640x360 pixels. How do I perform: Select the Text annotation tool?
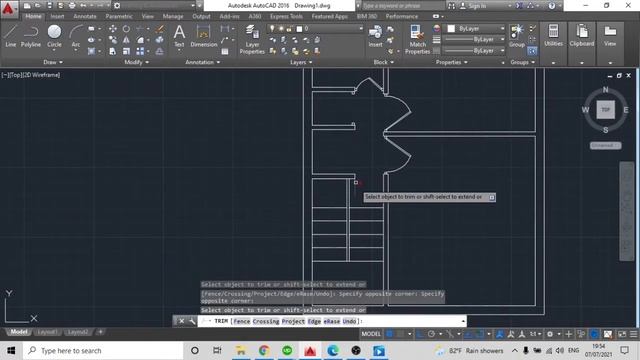tap(179, 36)
